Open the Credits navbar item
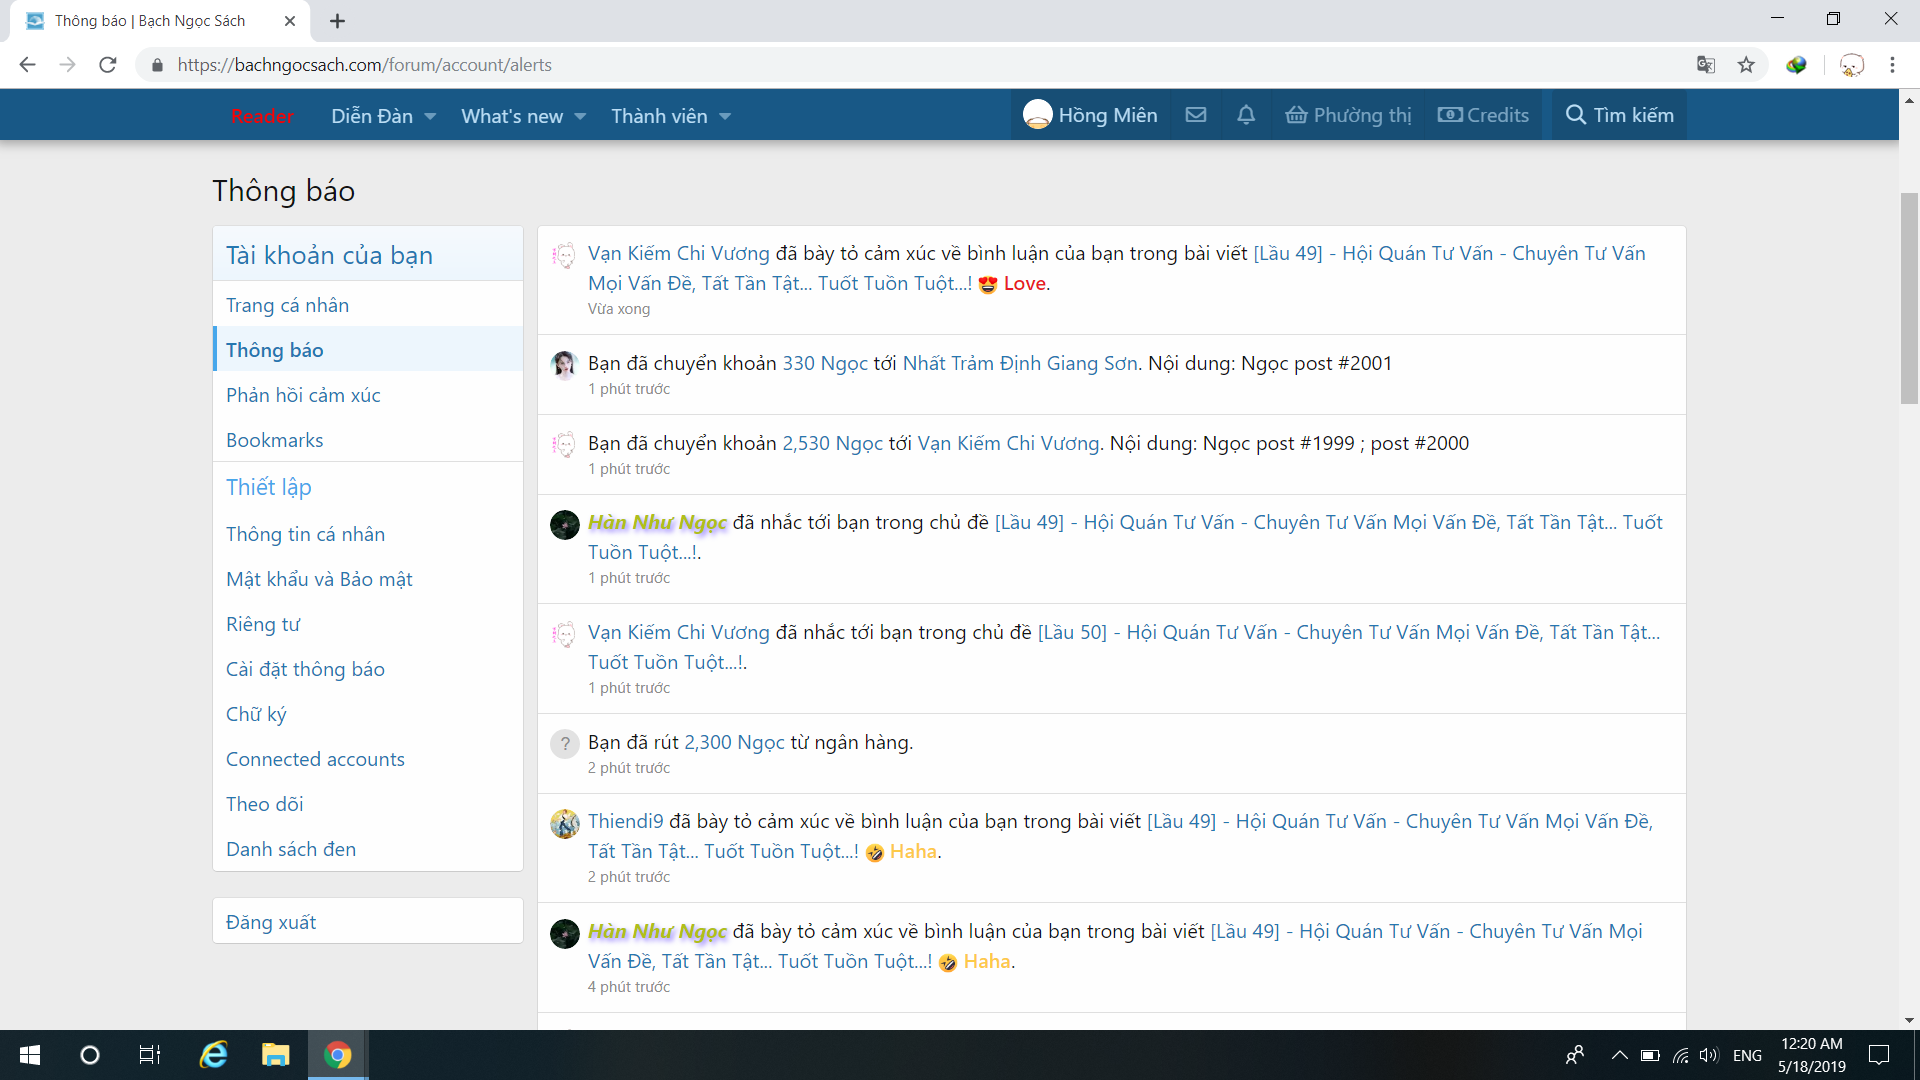 pyautogui.click(x=1484, y=115)
